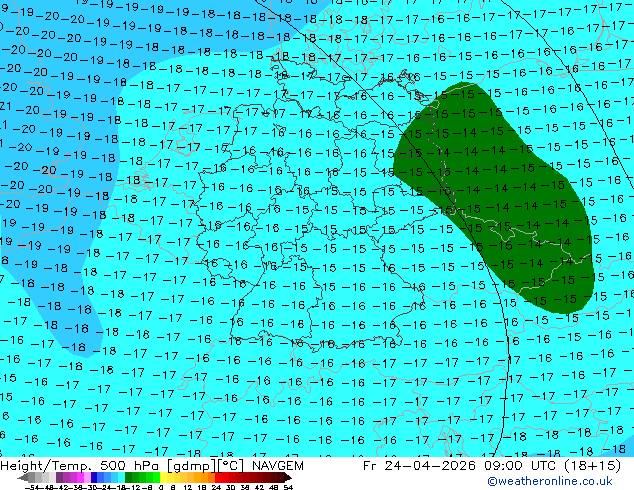This screenshot has height=490, width=634.
Task: Click the forecast date "Fr 24-04-2026"
Action: (x=419, y=466)
